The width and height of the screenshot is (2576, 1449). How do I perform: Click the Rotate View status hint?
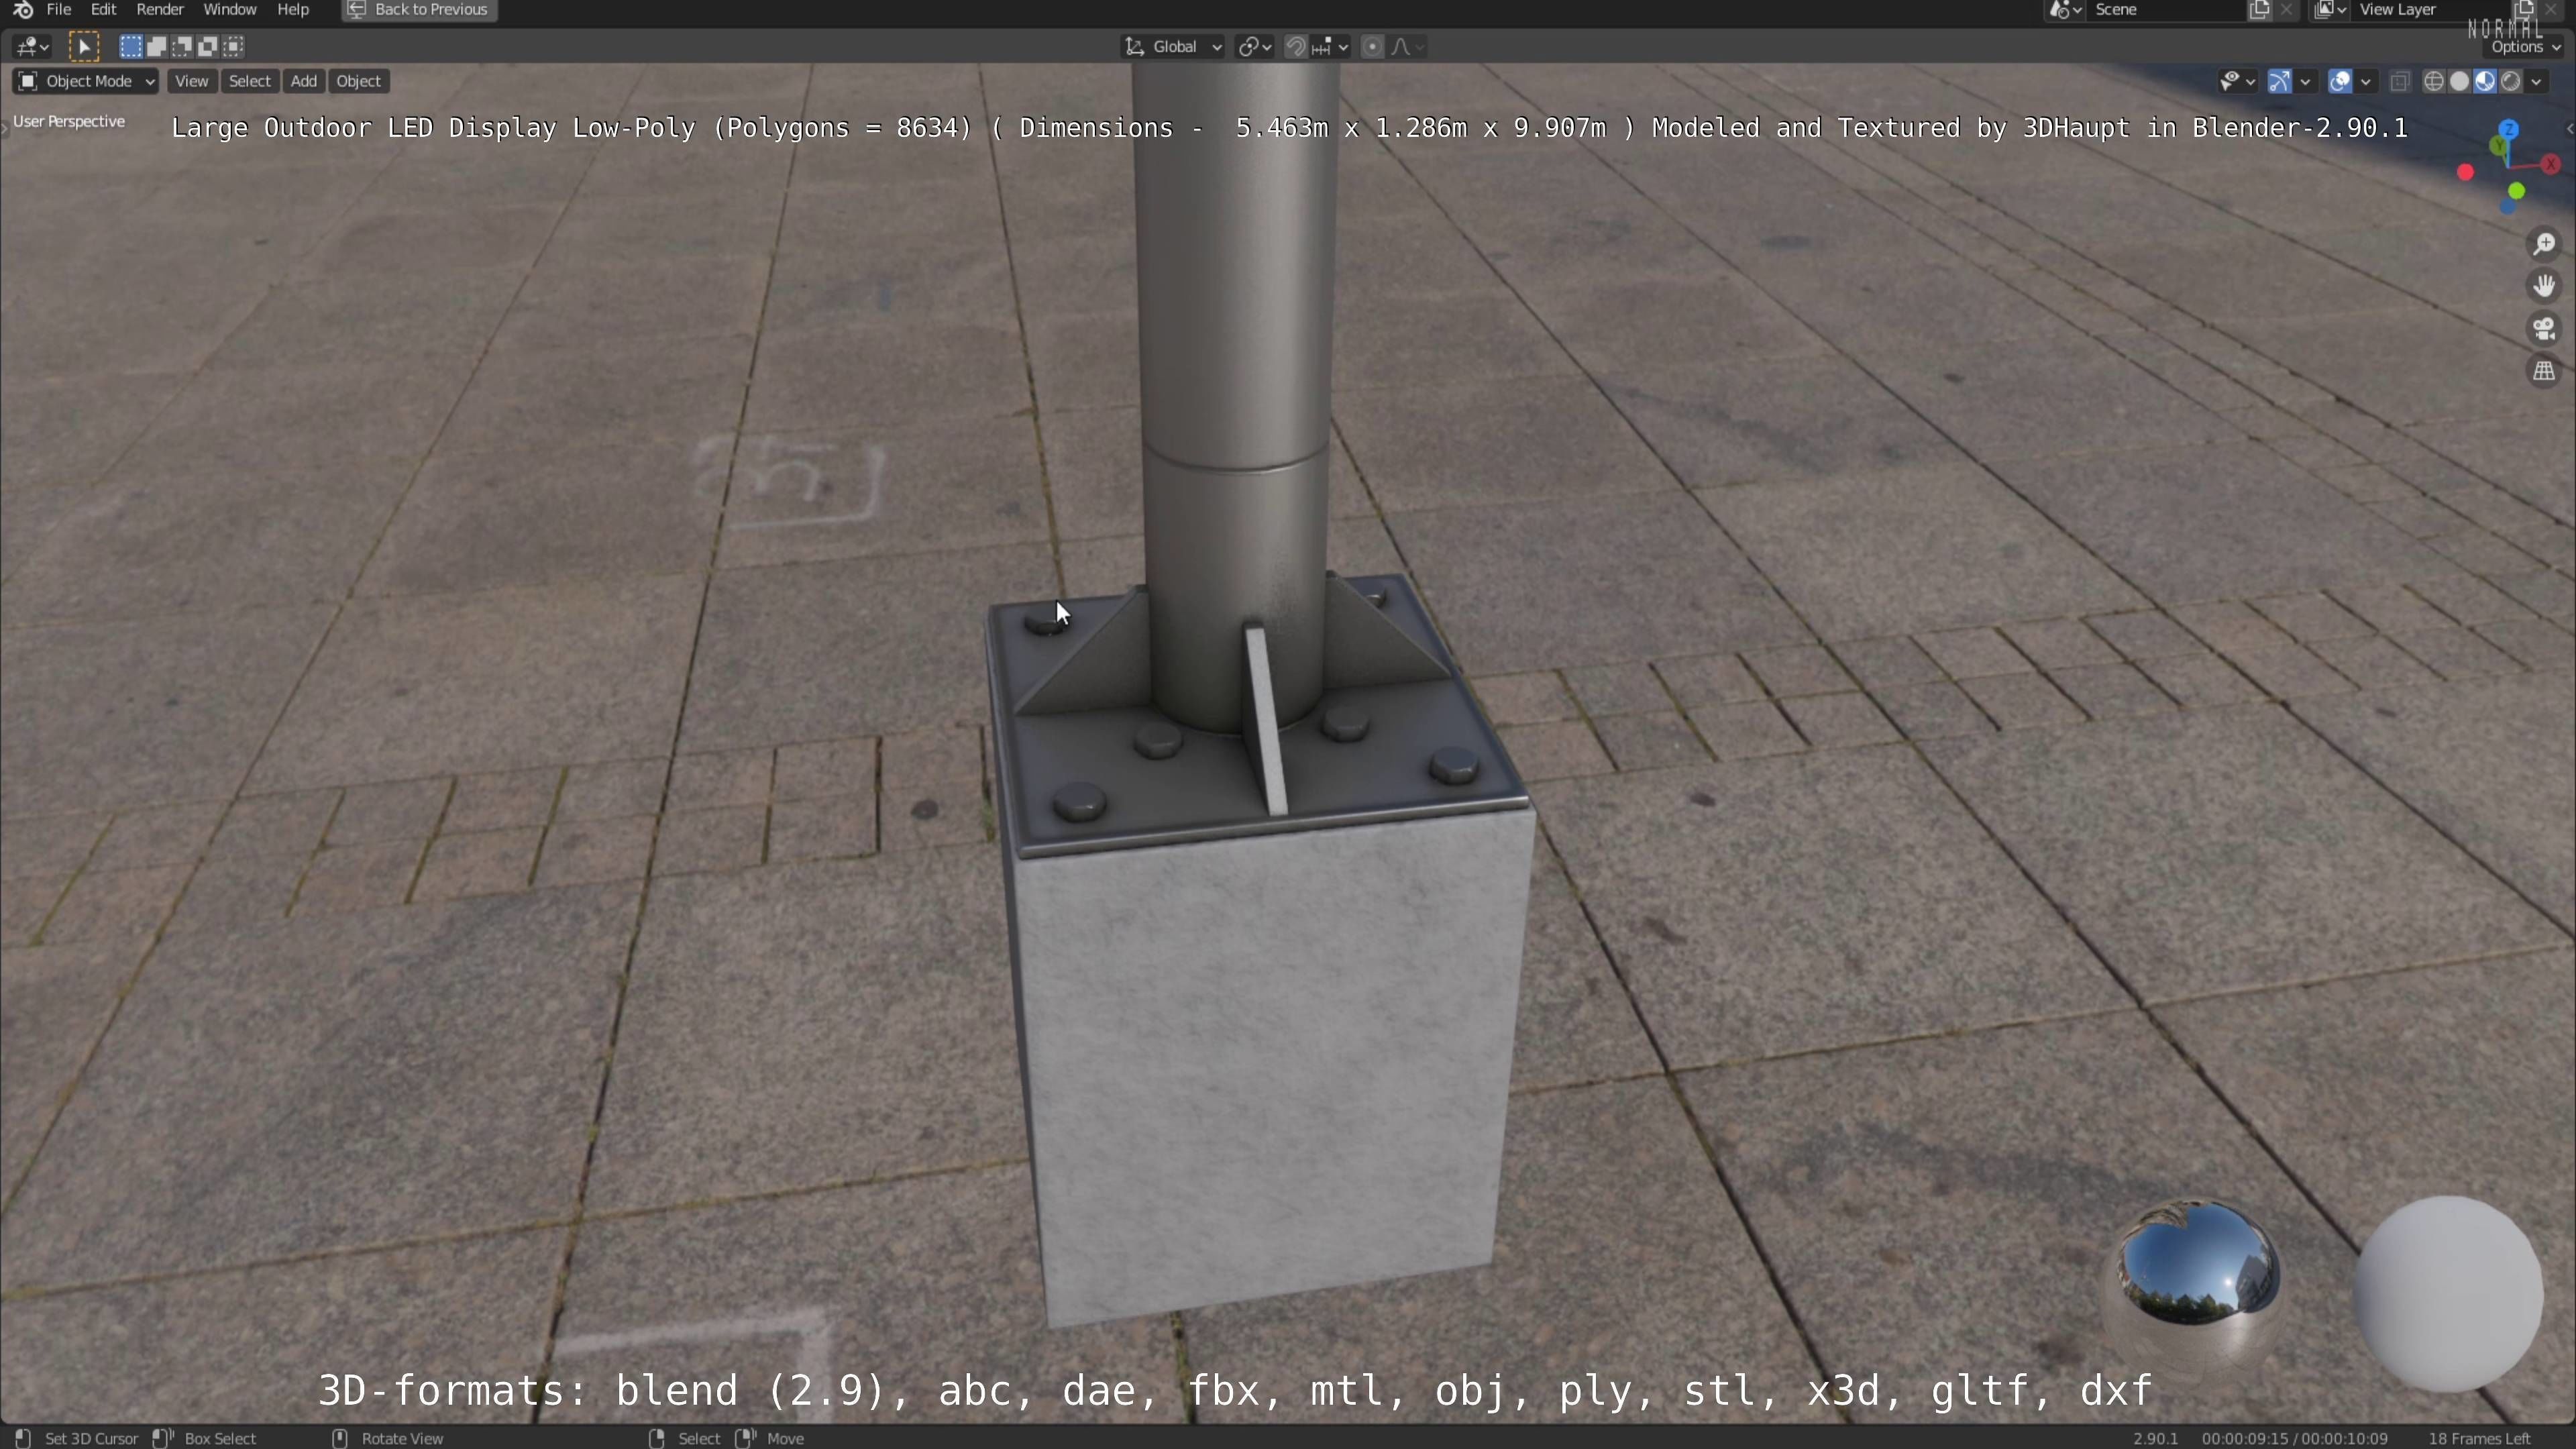402,1438
